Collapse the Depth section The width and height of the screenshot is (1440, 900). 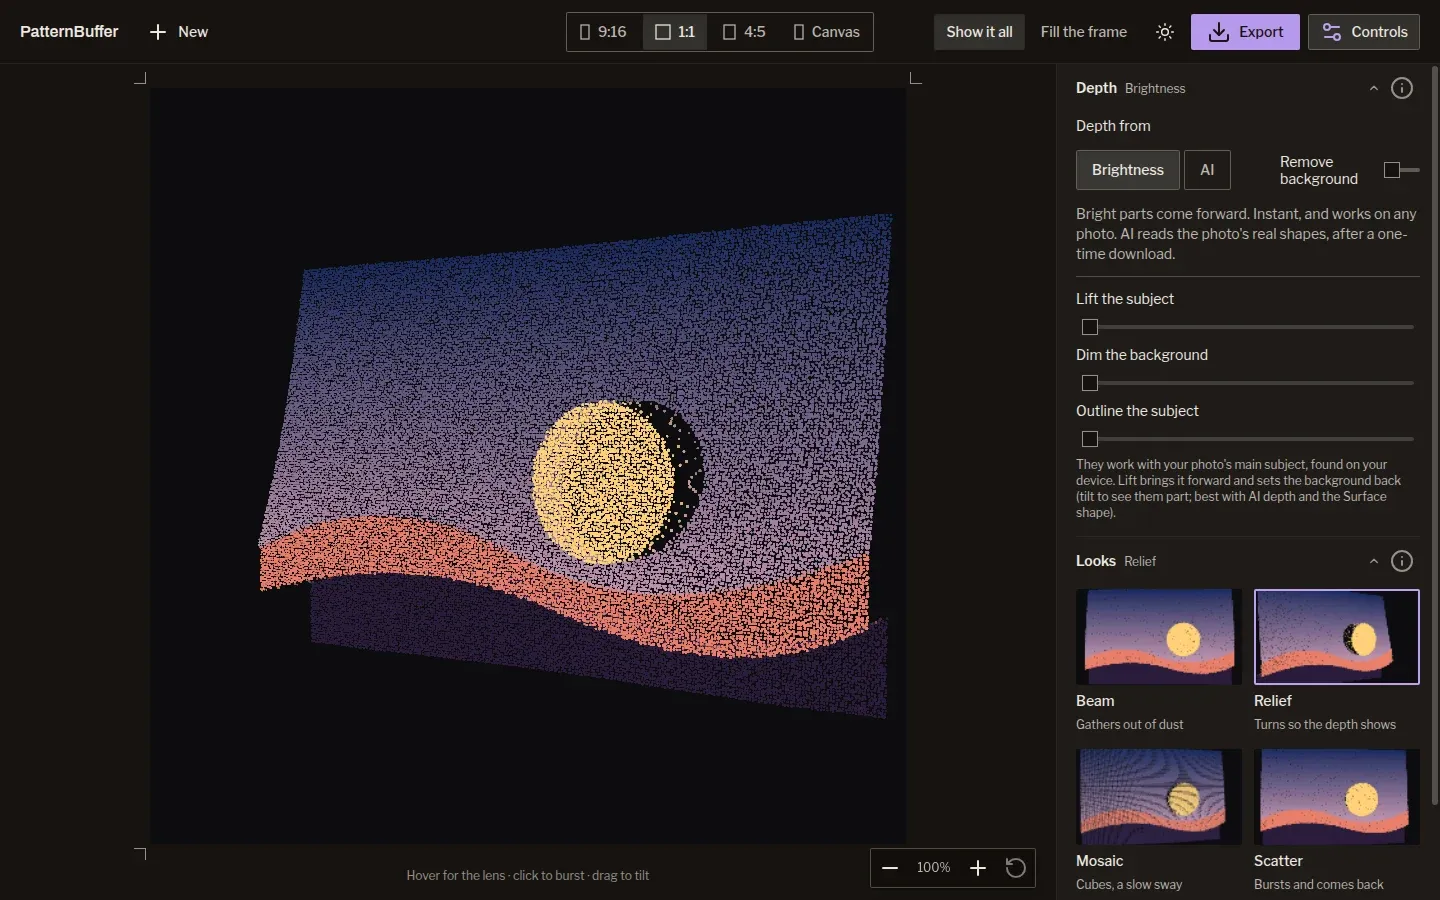(x=1374, y=88)
